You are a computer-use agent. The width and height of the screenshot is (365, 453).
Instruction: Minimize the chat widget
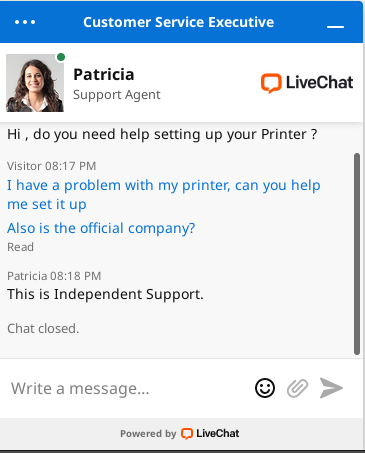[x=335, y=26]
